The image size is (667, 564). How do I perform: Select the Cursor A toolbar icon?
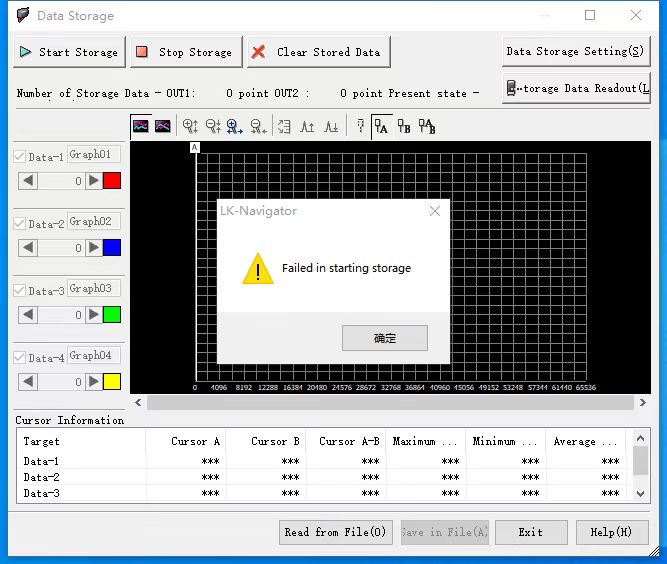coord(381,126)
